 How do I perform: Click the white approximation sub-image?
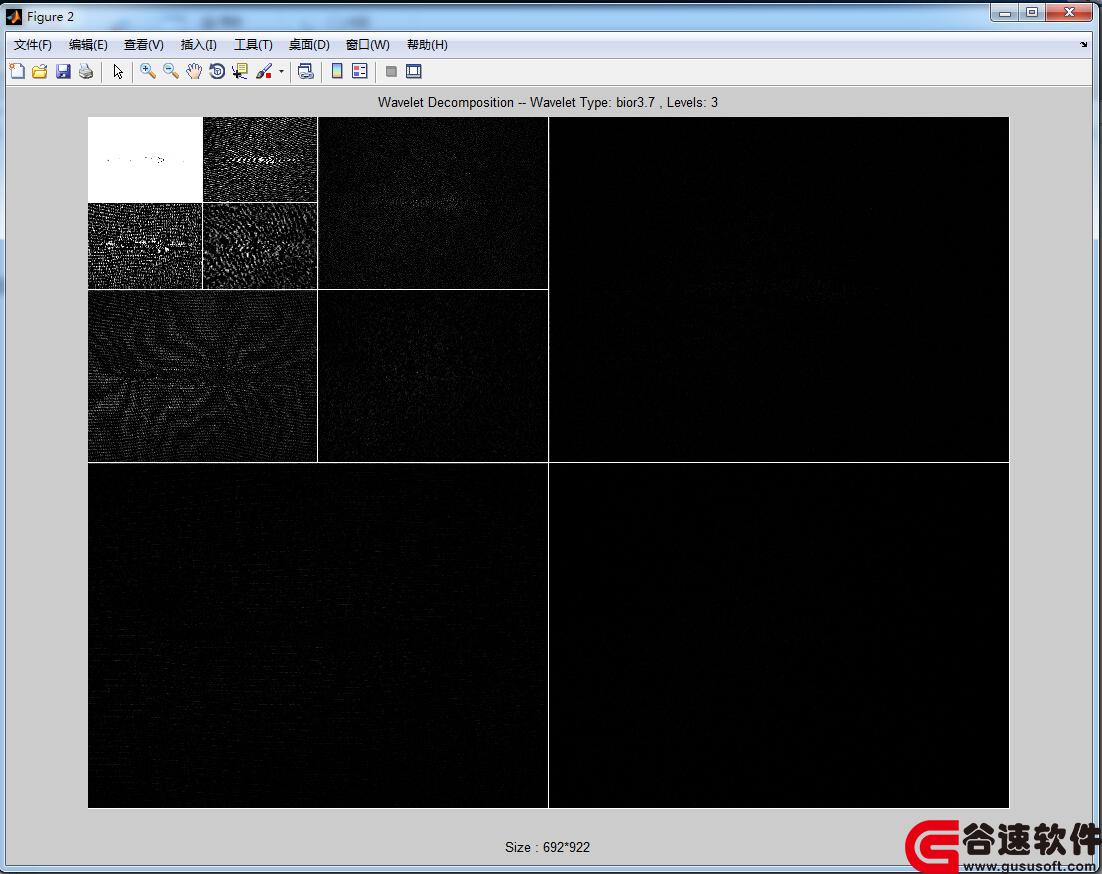145,159
